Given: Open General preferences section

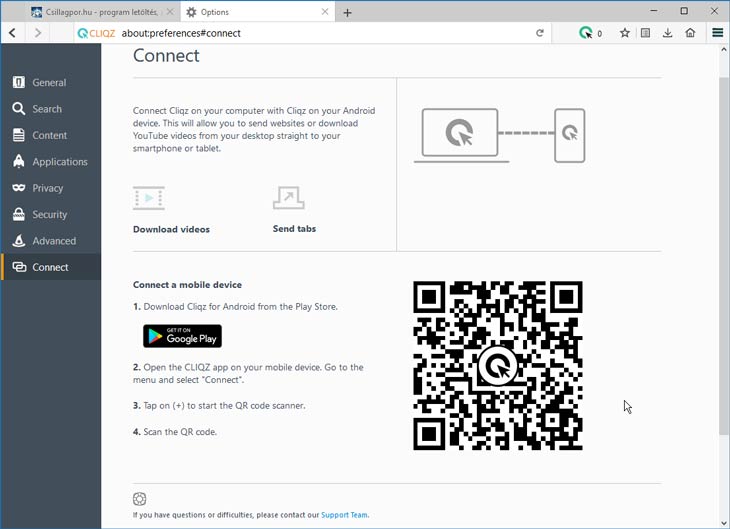Looking at the screenshot, I should pyautogui.click(x=51, y=82).
